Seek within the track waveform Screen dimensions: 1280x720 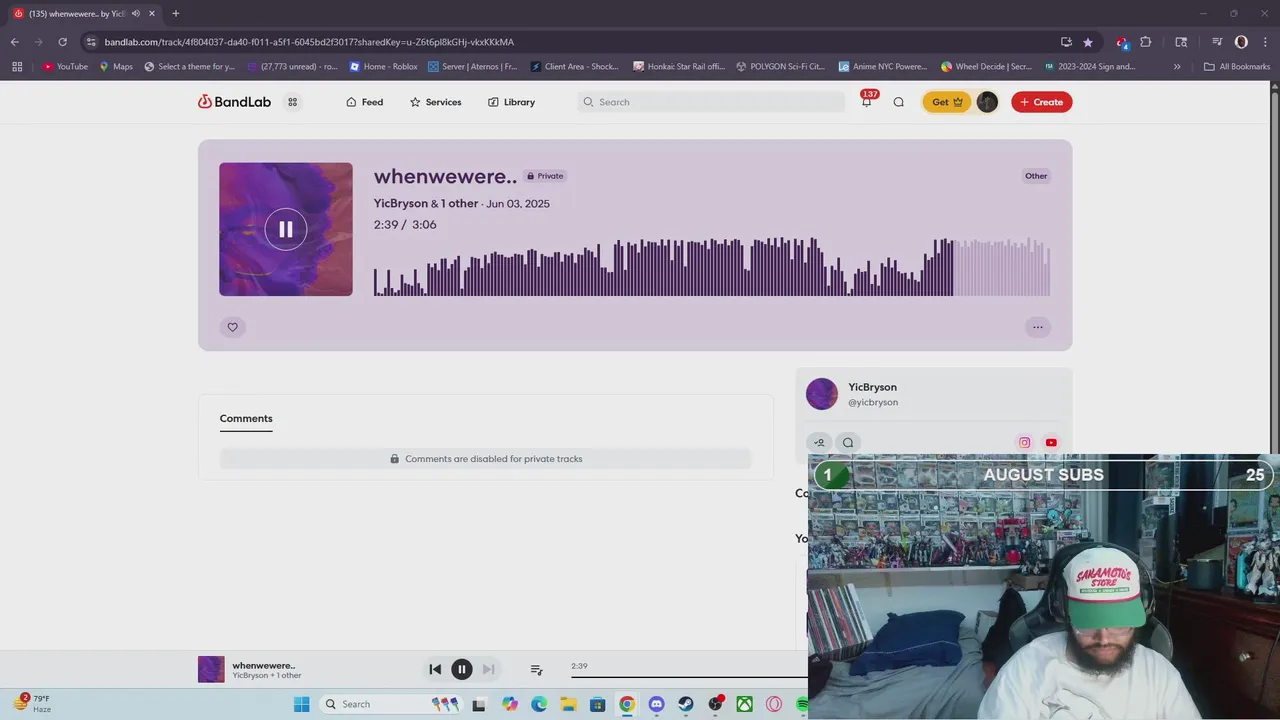[711, 266]
